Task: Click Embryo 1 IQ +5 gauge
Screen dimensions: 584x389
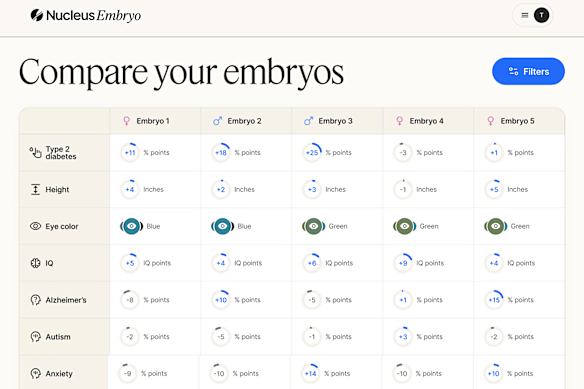Action: tap(130, 263)
